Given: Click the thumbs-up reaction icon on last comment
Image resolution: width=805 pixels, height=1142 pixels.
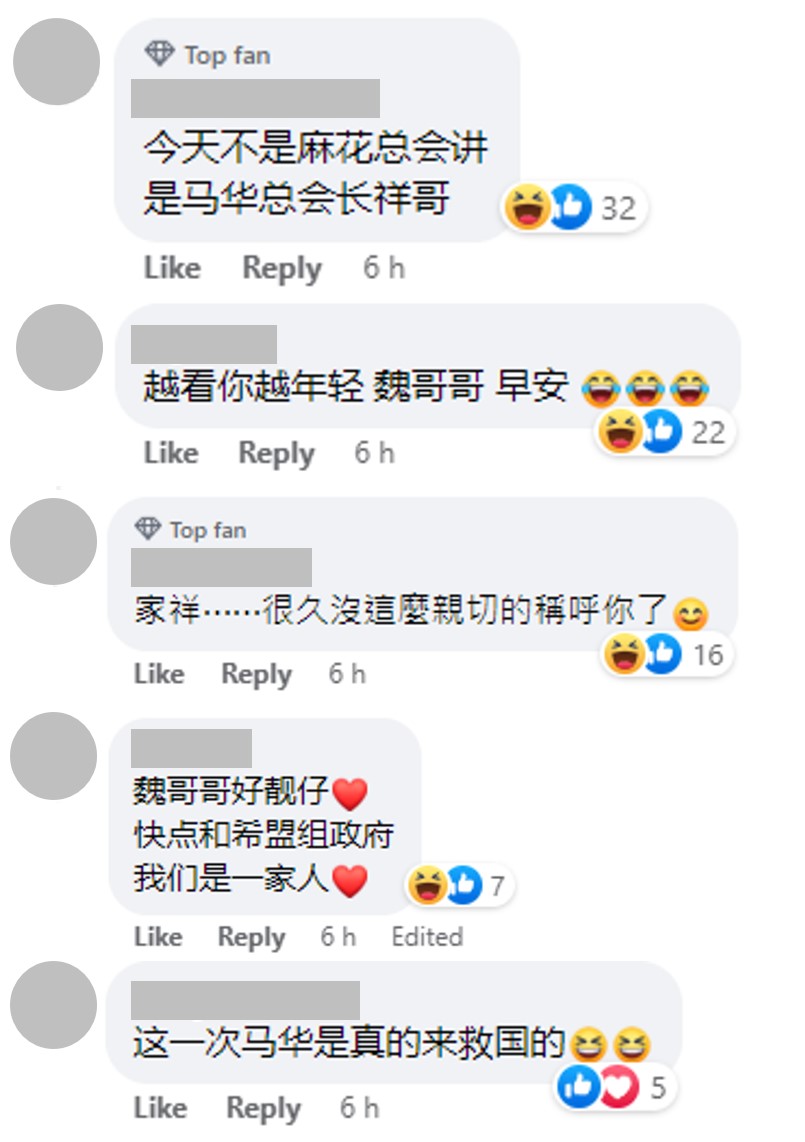Looking at the screenshot, I should click(x=578, y=1087).
